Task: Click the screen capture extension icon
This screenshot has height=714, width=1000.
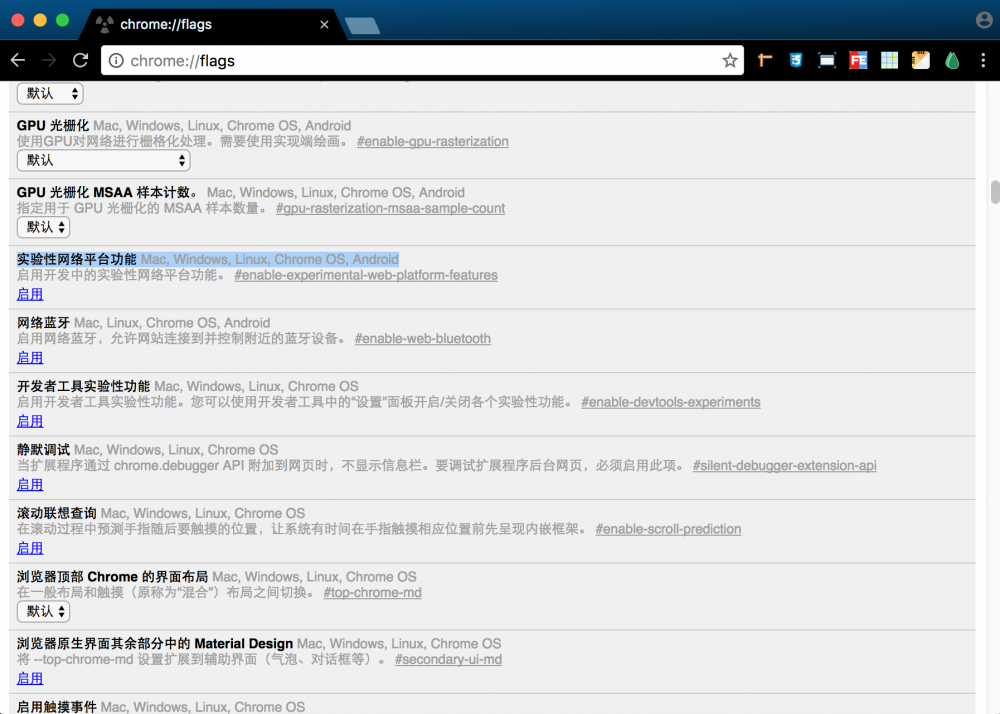Action: click(x=827, y=61)
